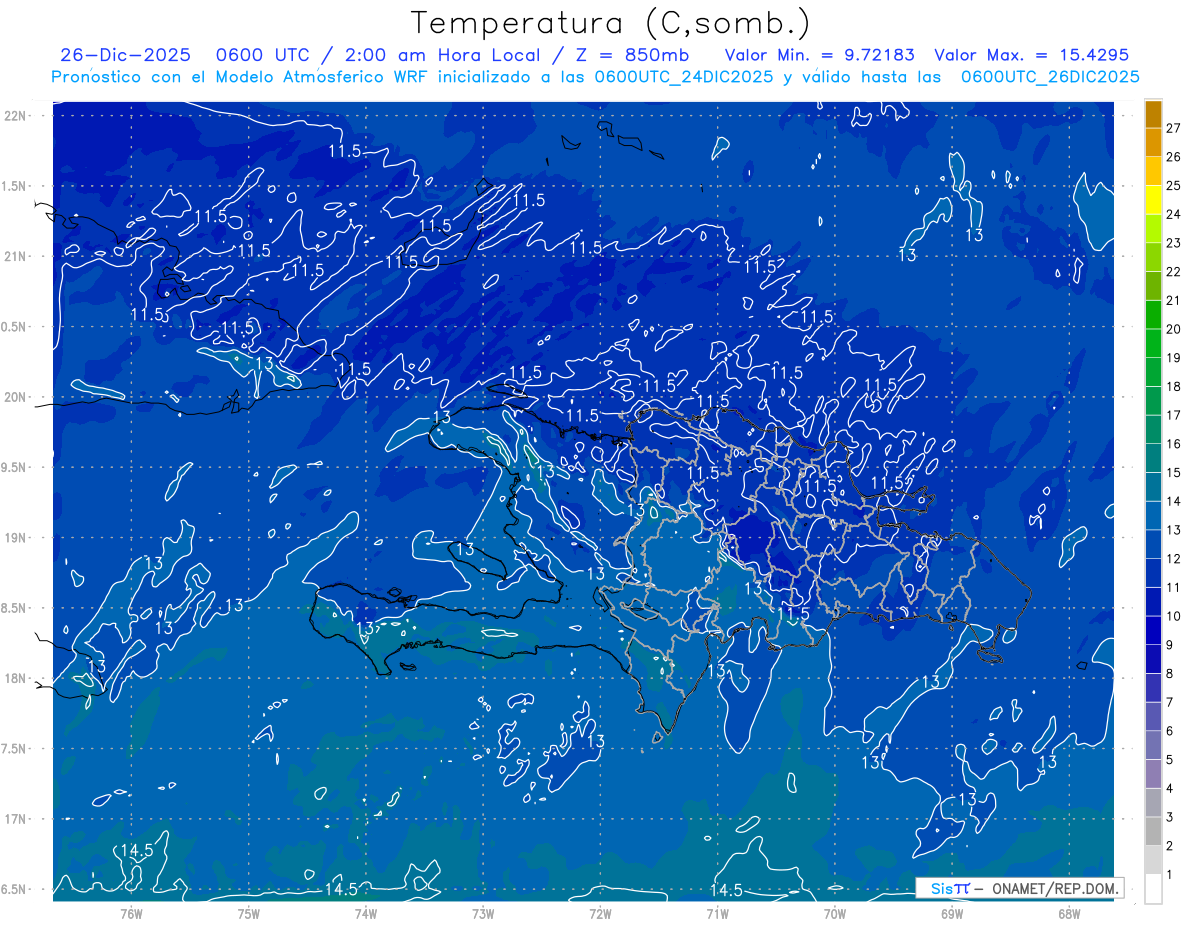The height and width of the screenshot is (927, 1200).
Task: Click the '14.5' contour label above 71W
Action: (726, 890)
